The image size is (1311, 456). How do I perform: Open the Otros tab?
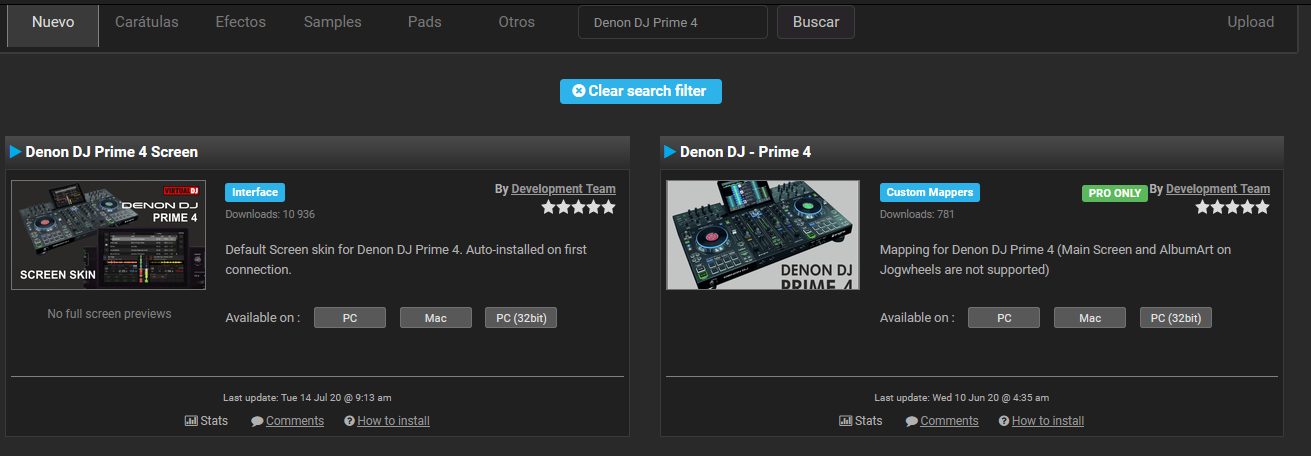[517, 22]
